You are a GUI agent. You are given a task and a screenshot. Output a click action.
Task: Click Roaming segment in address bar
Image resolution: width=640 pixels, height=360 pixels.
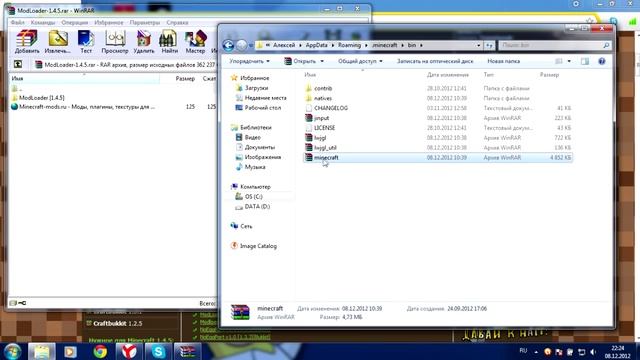coord(349,45)
